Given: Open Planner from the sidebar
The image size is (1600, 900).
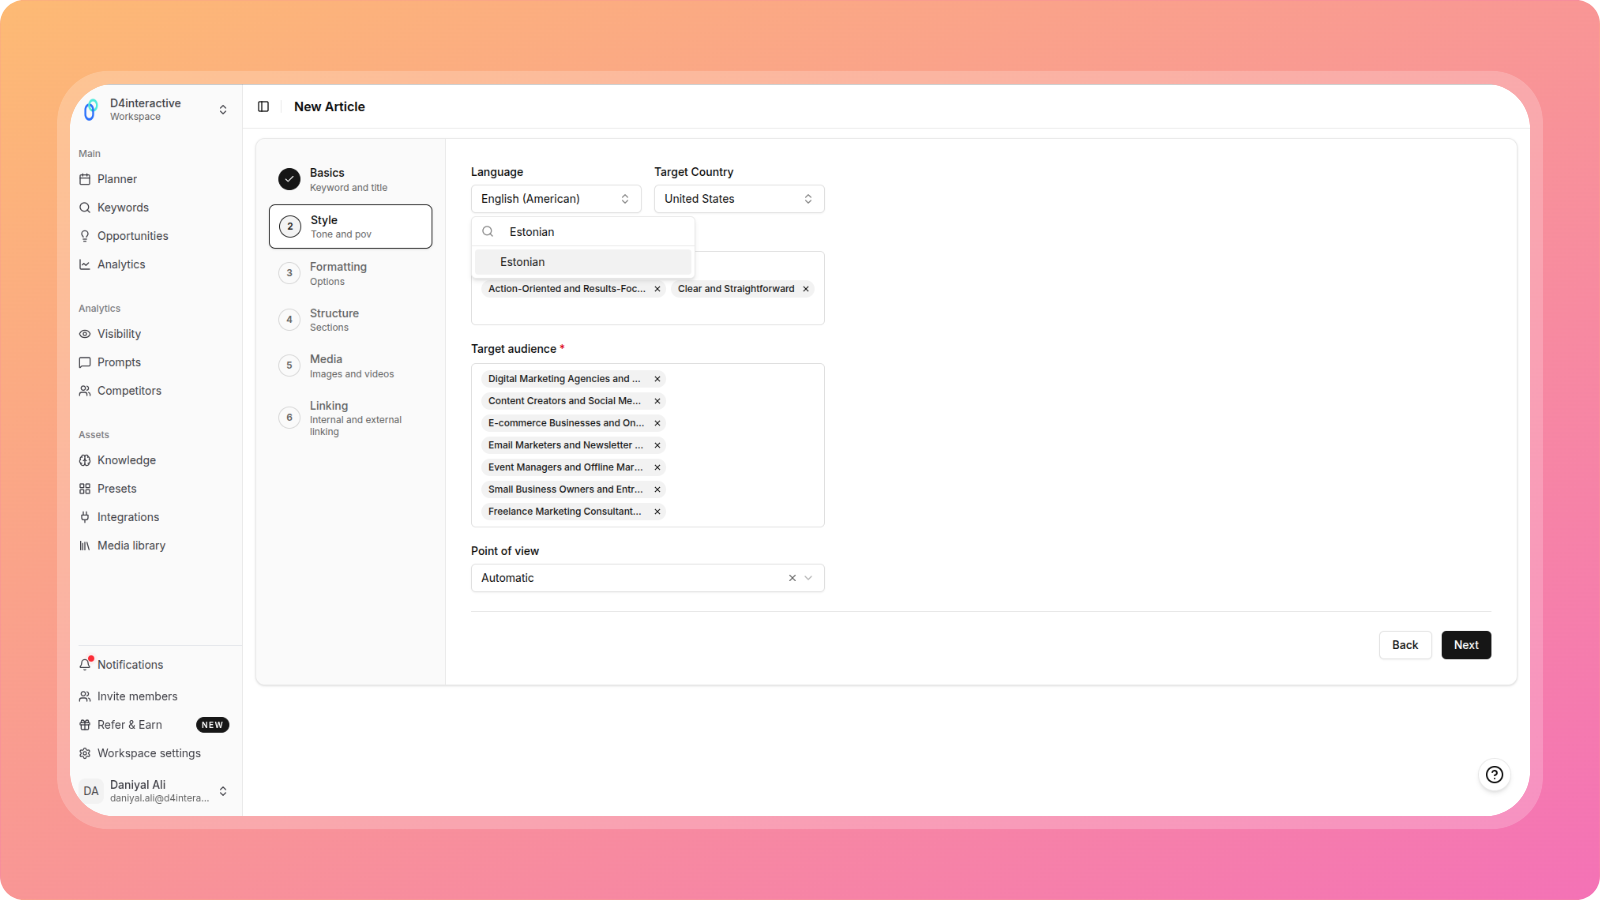Looking at the screenshot, I should (117, 179).
